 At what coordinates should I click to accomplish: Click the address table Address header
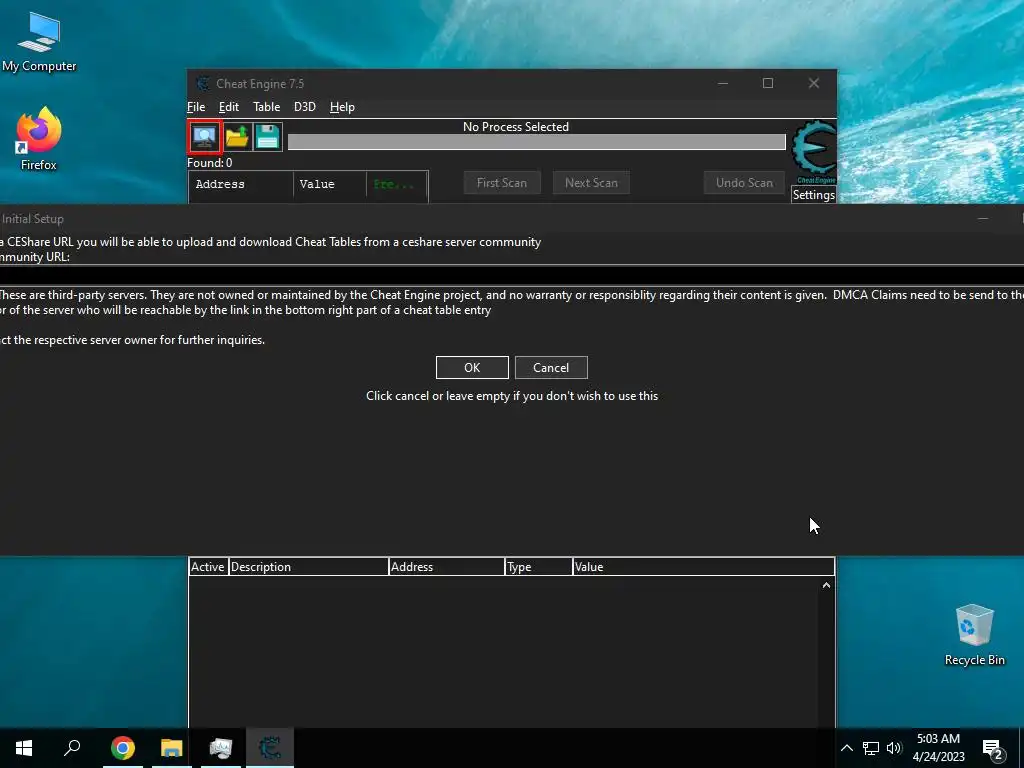point(447,567)
